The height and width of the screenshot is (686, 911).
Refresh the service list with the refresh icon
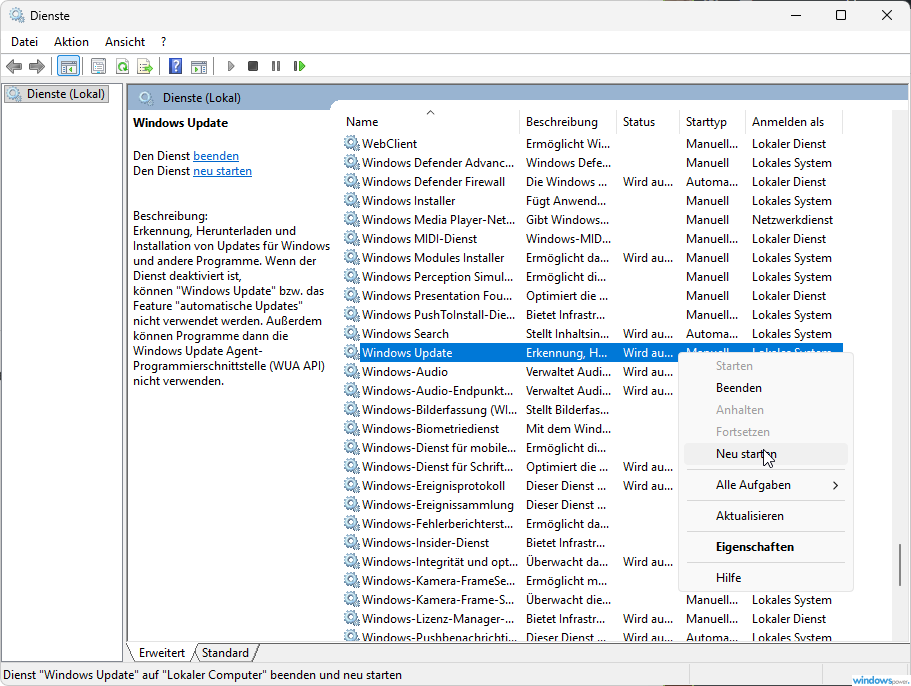(121, 66)
